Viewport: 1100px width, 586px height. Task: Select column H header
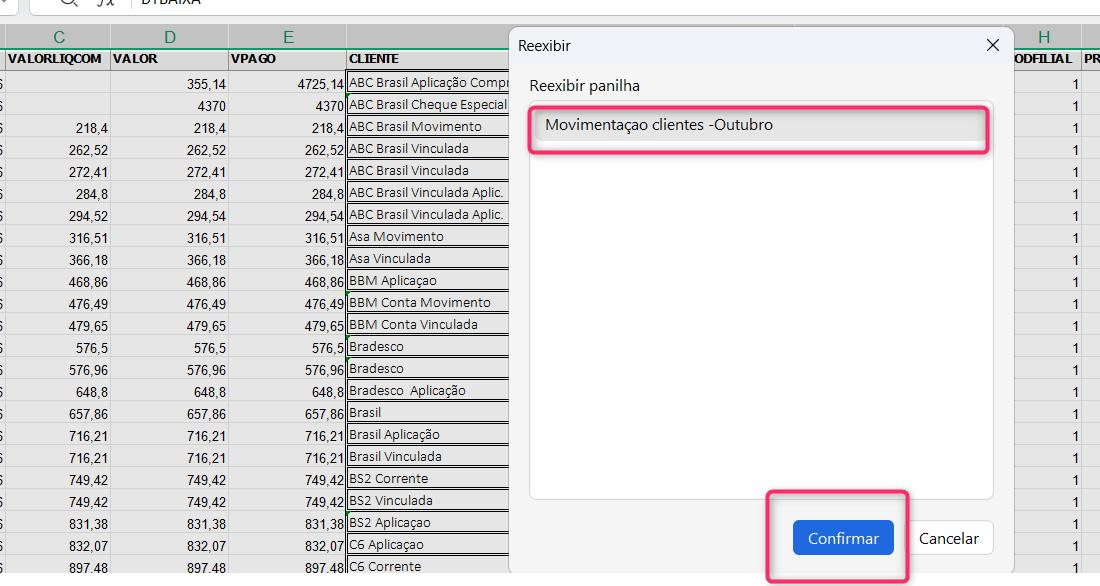[1044, 37]
